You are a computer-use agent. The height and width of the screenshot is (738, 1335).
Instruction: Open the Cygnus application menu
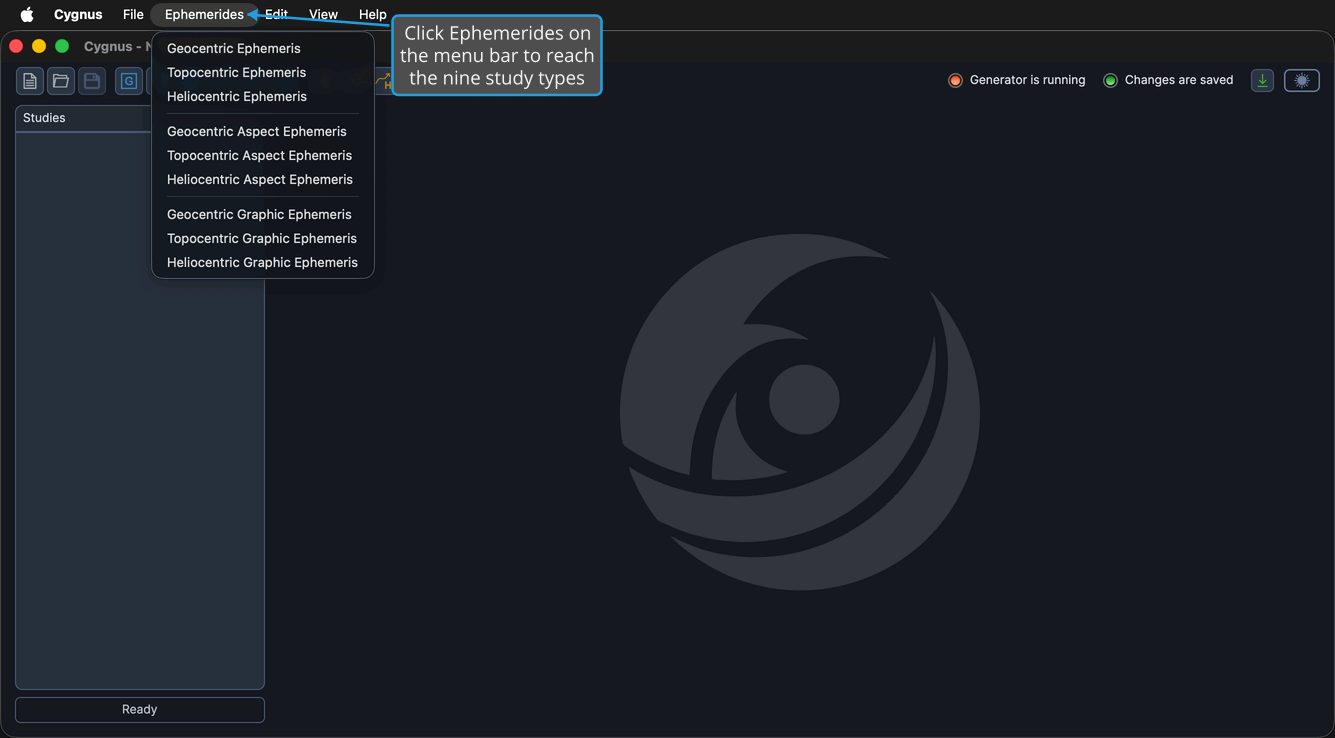[x=78, y=14]
